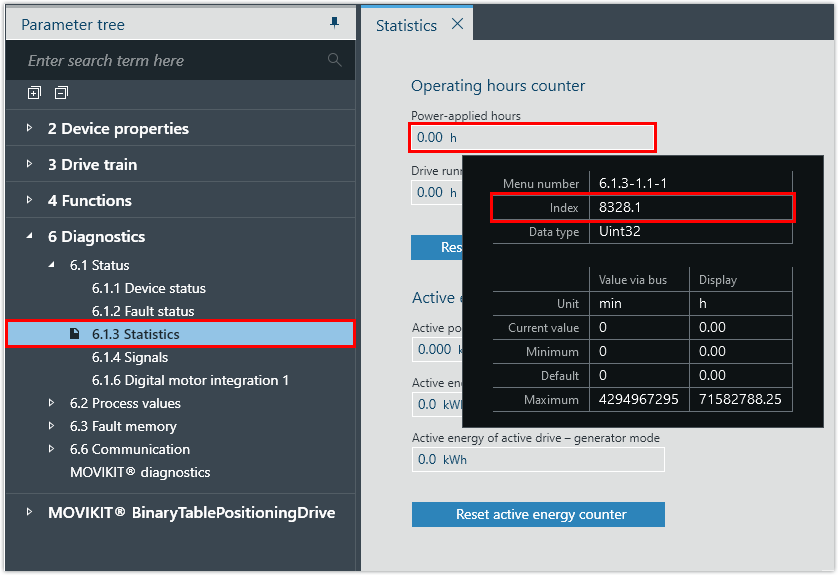Image resolution: width=838 pixels, height=575 pixels.
Task: Expand 2 Device properties node
Action: pyautogui.click(x=30, y=129)
